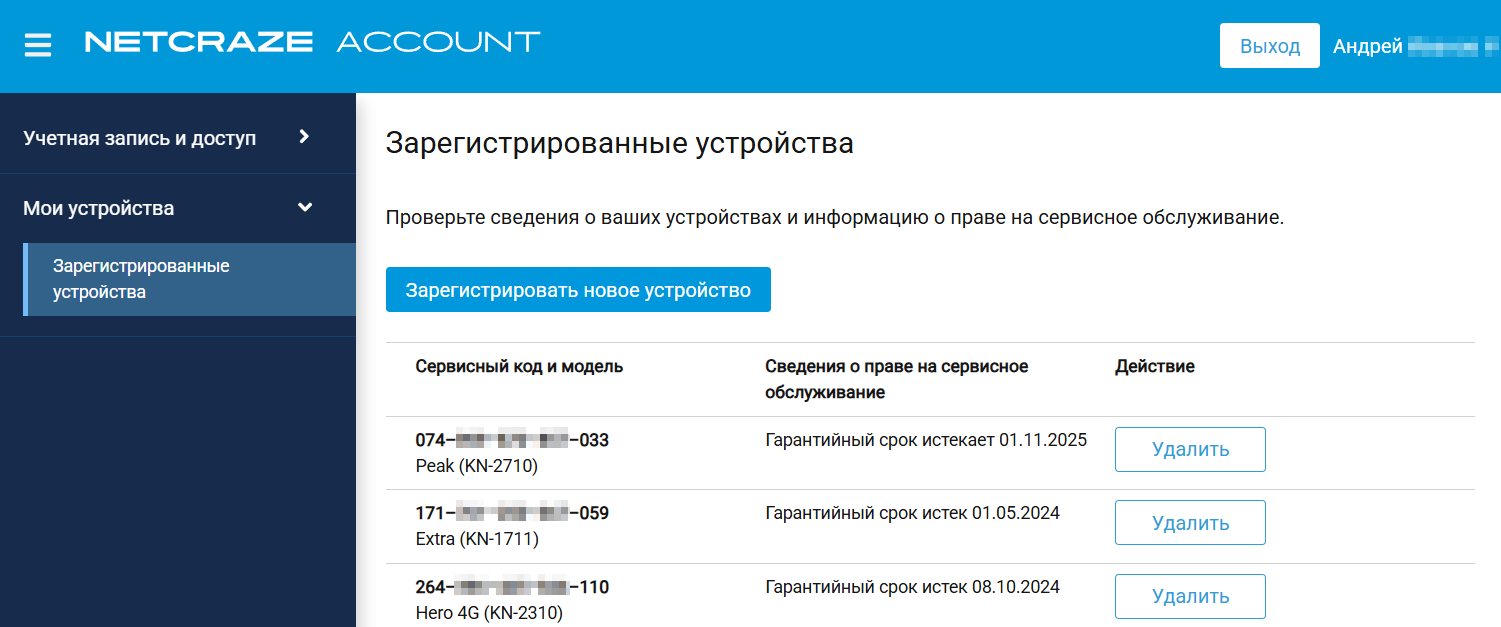Delete the Peak (KN-2710) device
Image resolution: width=1501 pixels, height=627 pixels.
1190,450
